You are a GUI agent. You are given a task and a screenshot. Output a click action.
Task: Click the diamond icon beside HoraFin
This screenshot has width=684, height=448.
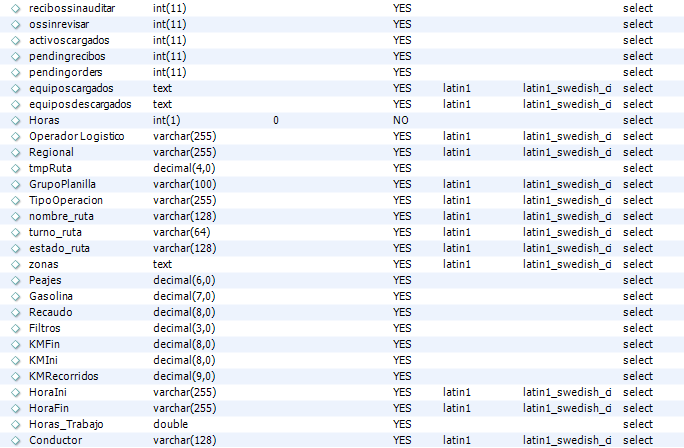(16, 408)
